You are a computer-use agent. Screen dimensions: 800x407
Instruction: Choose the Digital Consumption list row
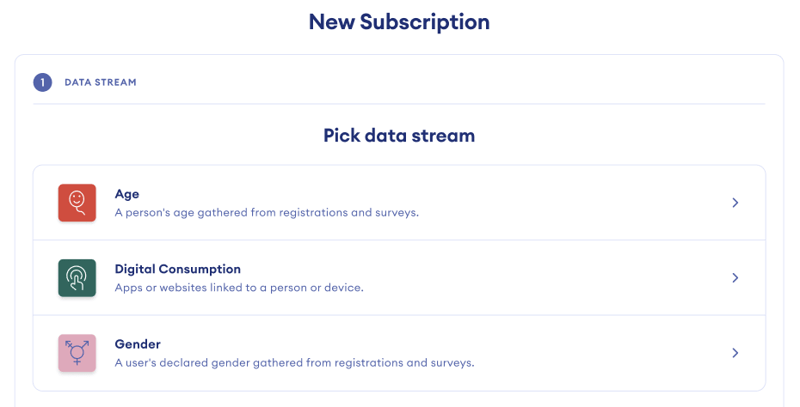399,277
